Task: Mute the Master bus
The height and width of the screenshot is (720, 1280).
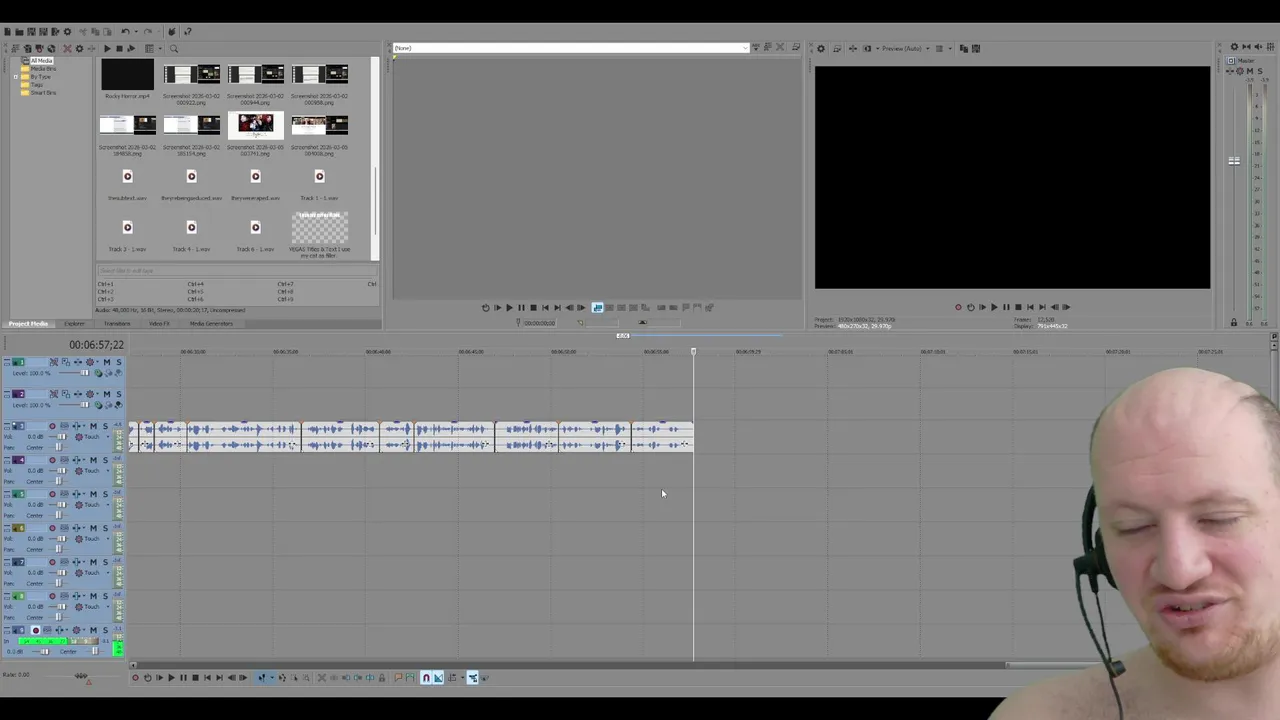Action: point(1250,71)
